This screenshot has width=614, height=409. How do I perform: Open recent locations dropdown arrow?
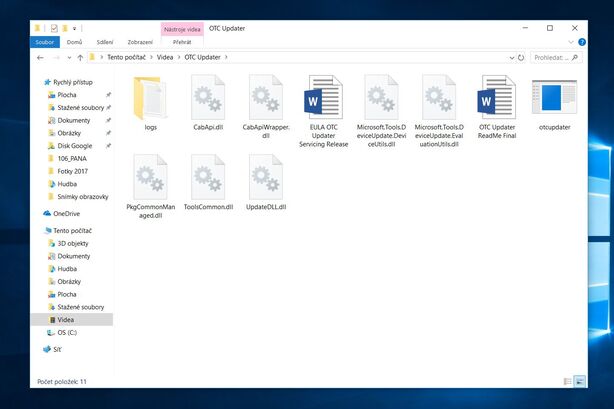tap(69, 58)
